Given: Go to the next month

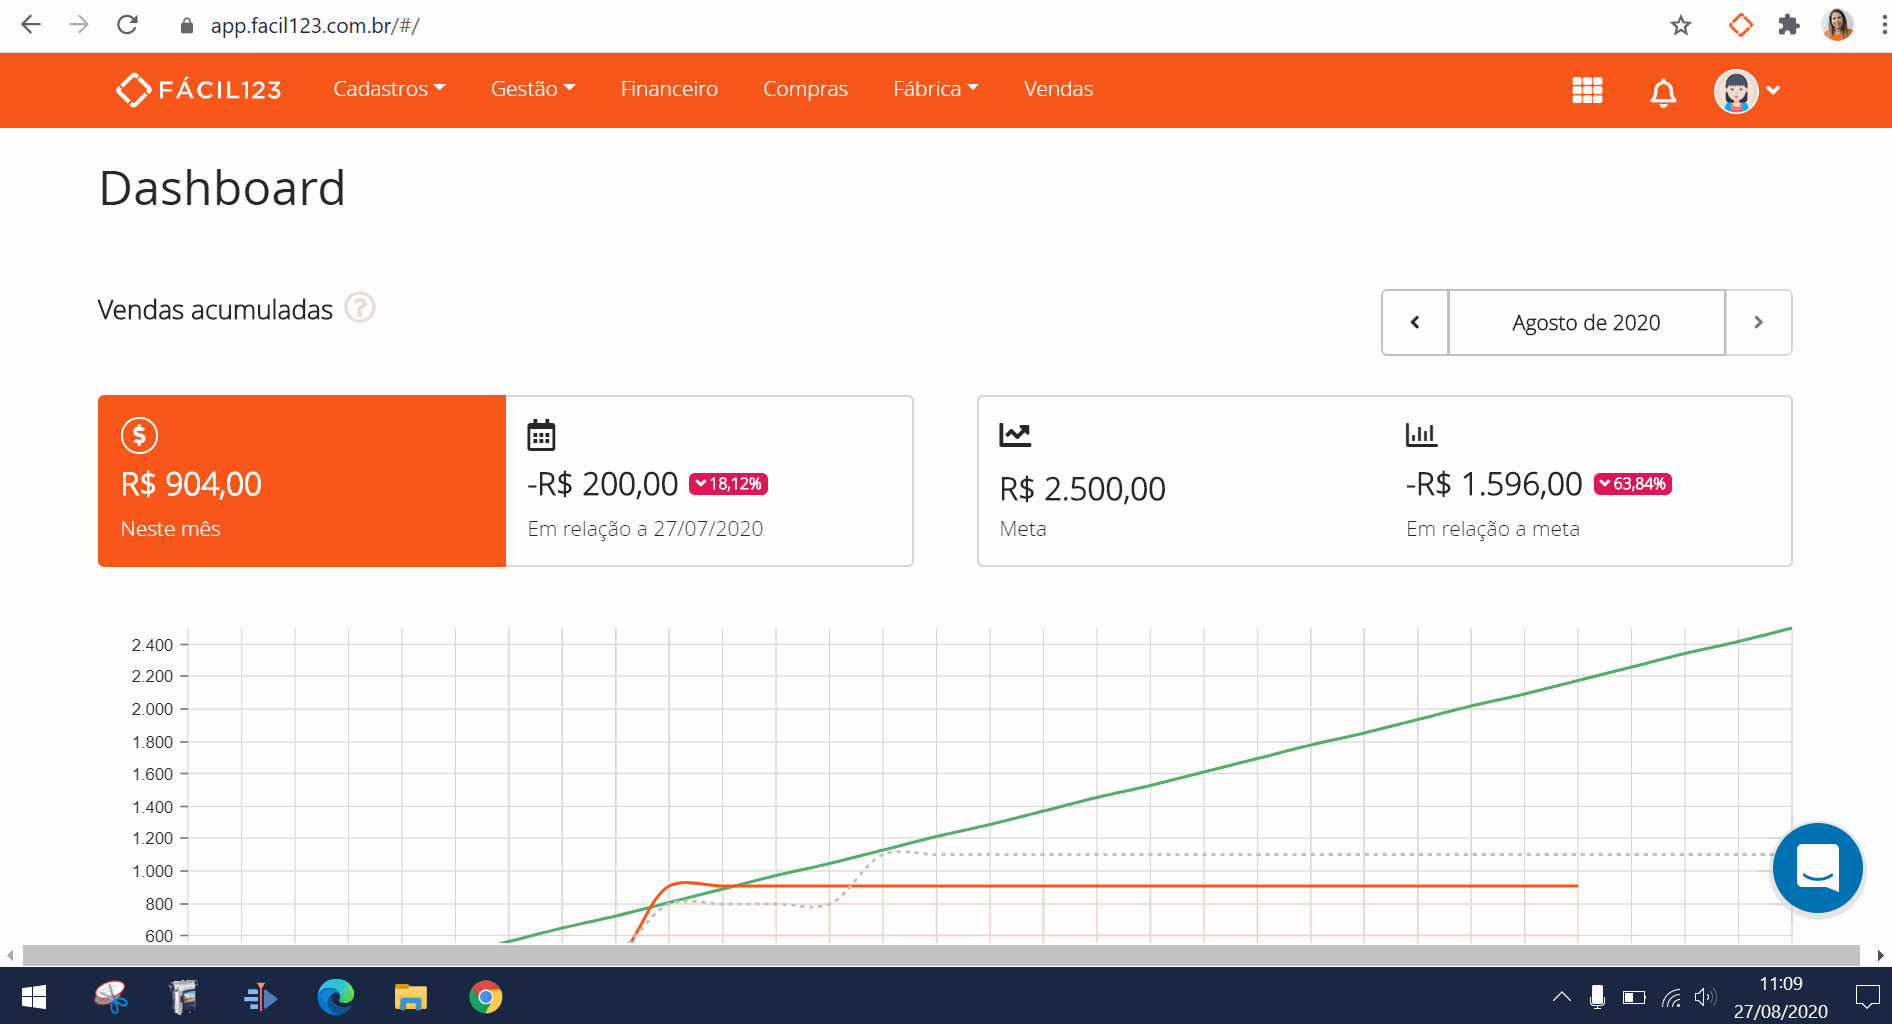Looking at the screenshot, I should tap(1758, 322).
